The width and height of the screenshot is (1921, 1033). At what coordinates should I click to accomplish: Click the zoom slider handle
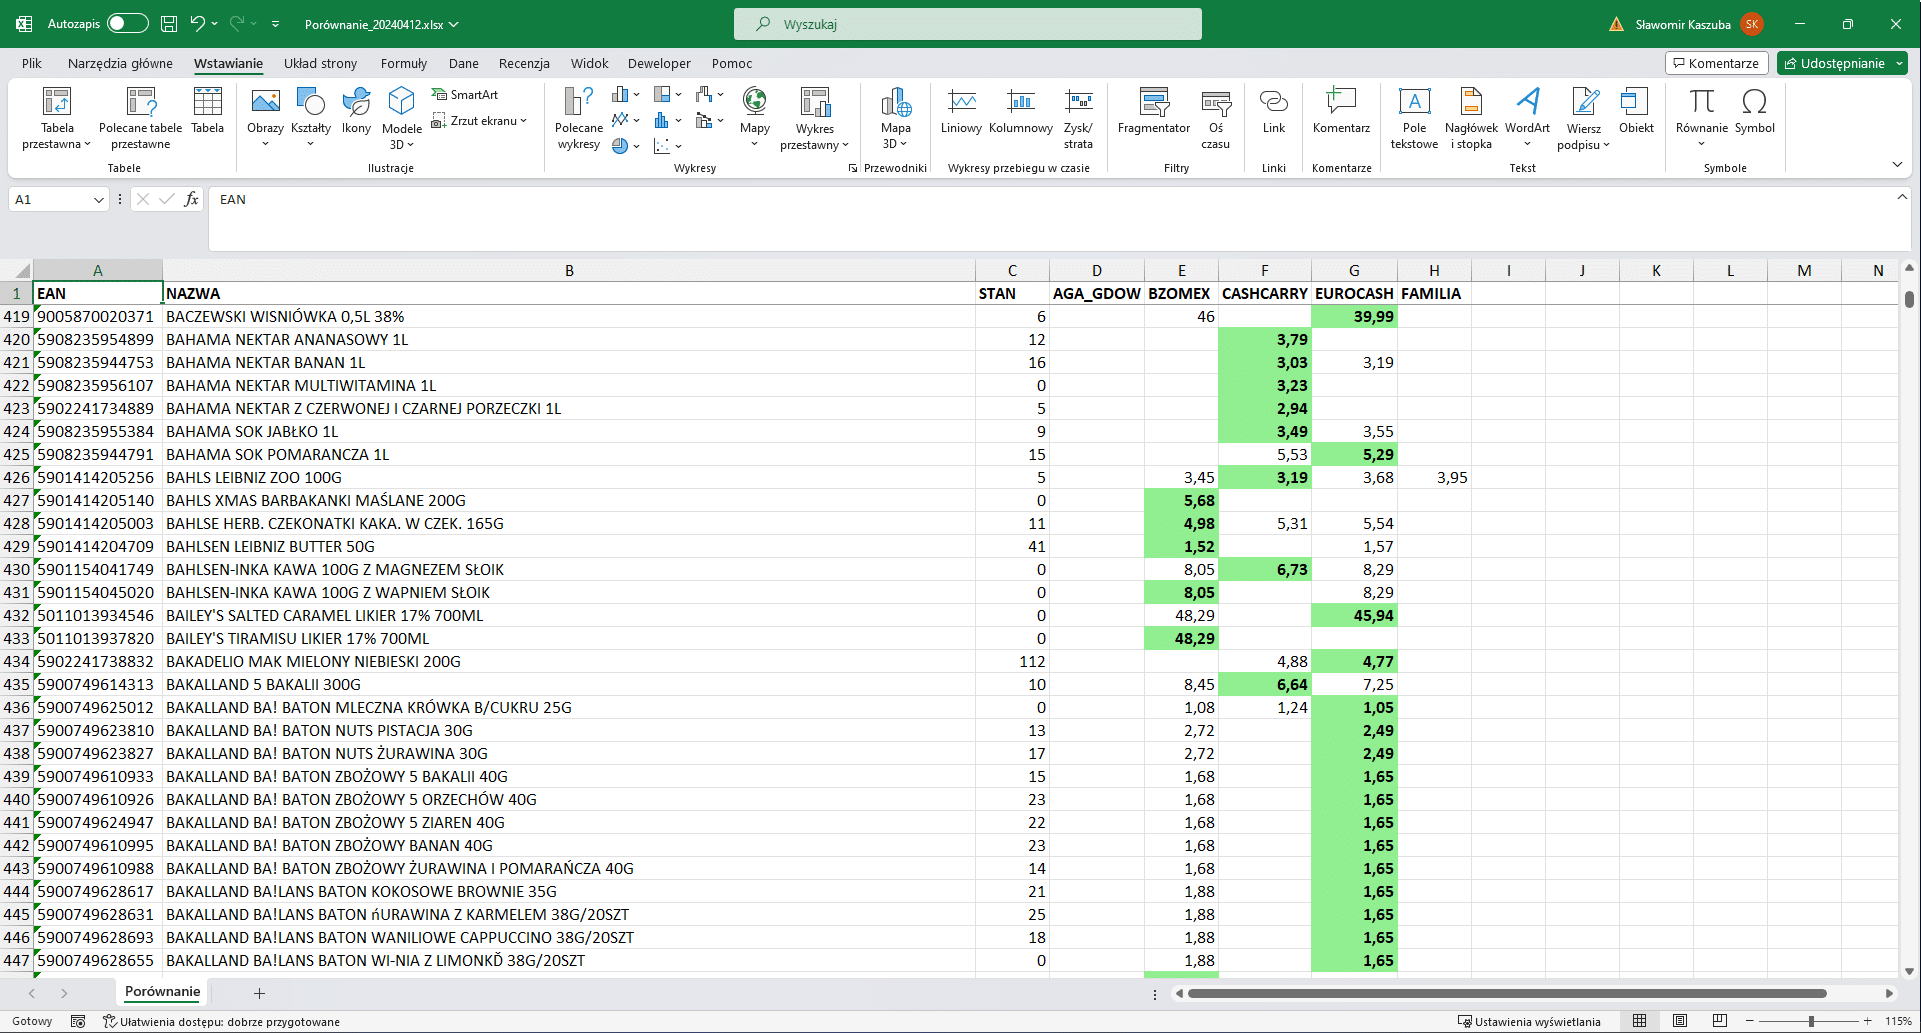[1811, 1021]
